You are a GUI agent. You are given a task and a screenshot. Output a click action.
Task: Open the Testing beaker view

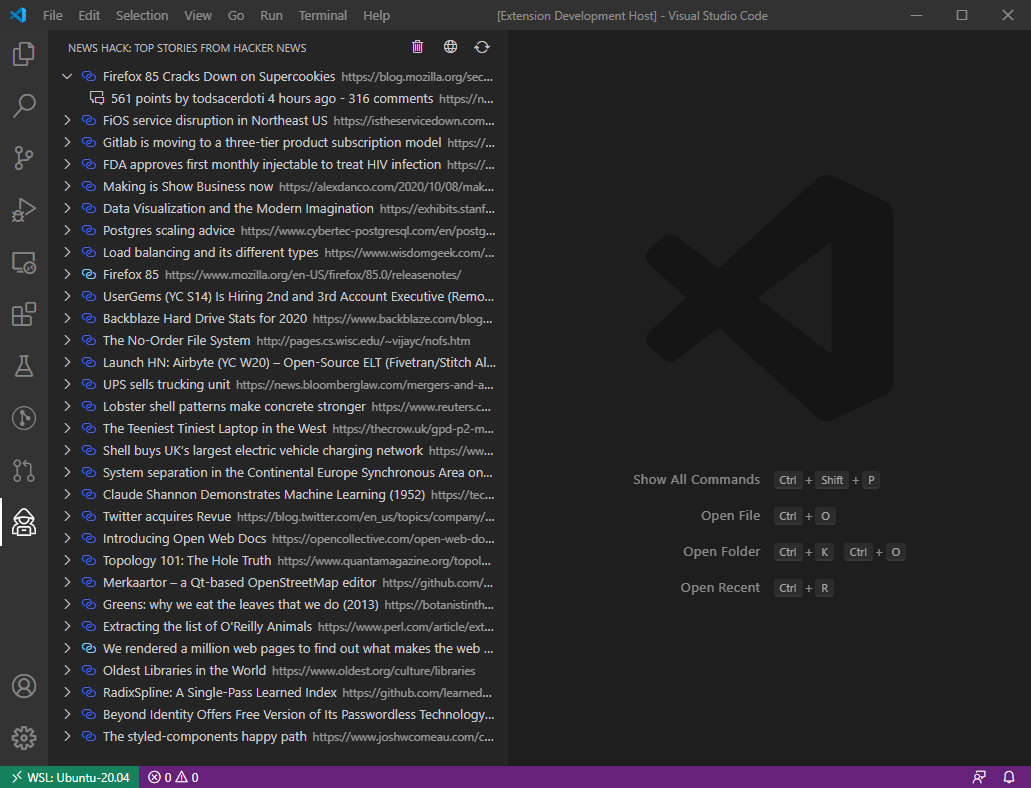(24, 366)
